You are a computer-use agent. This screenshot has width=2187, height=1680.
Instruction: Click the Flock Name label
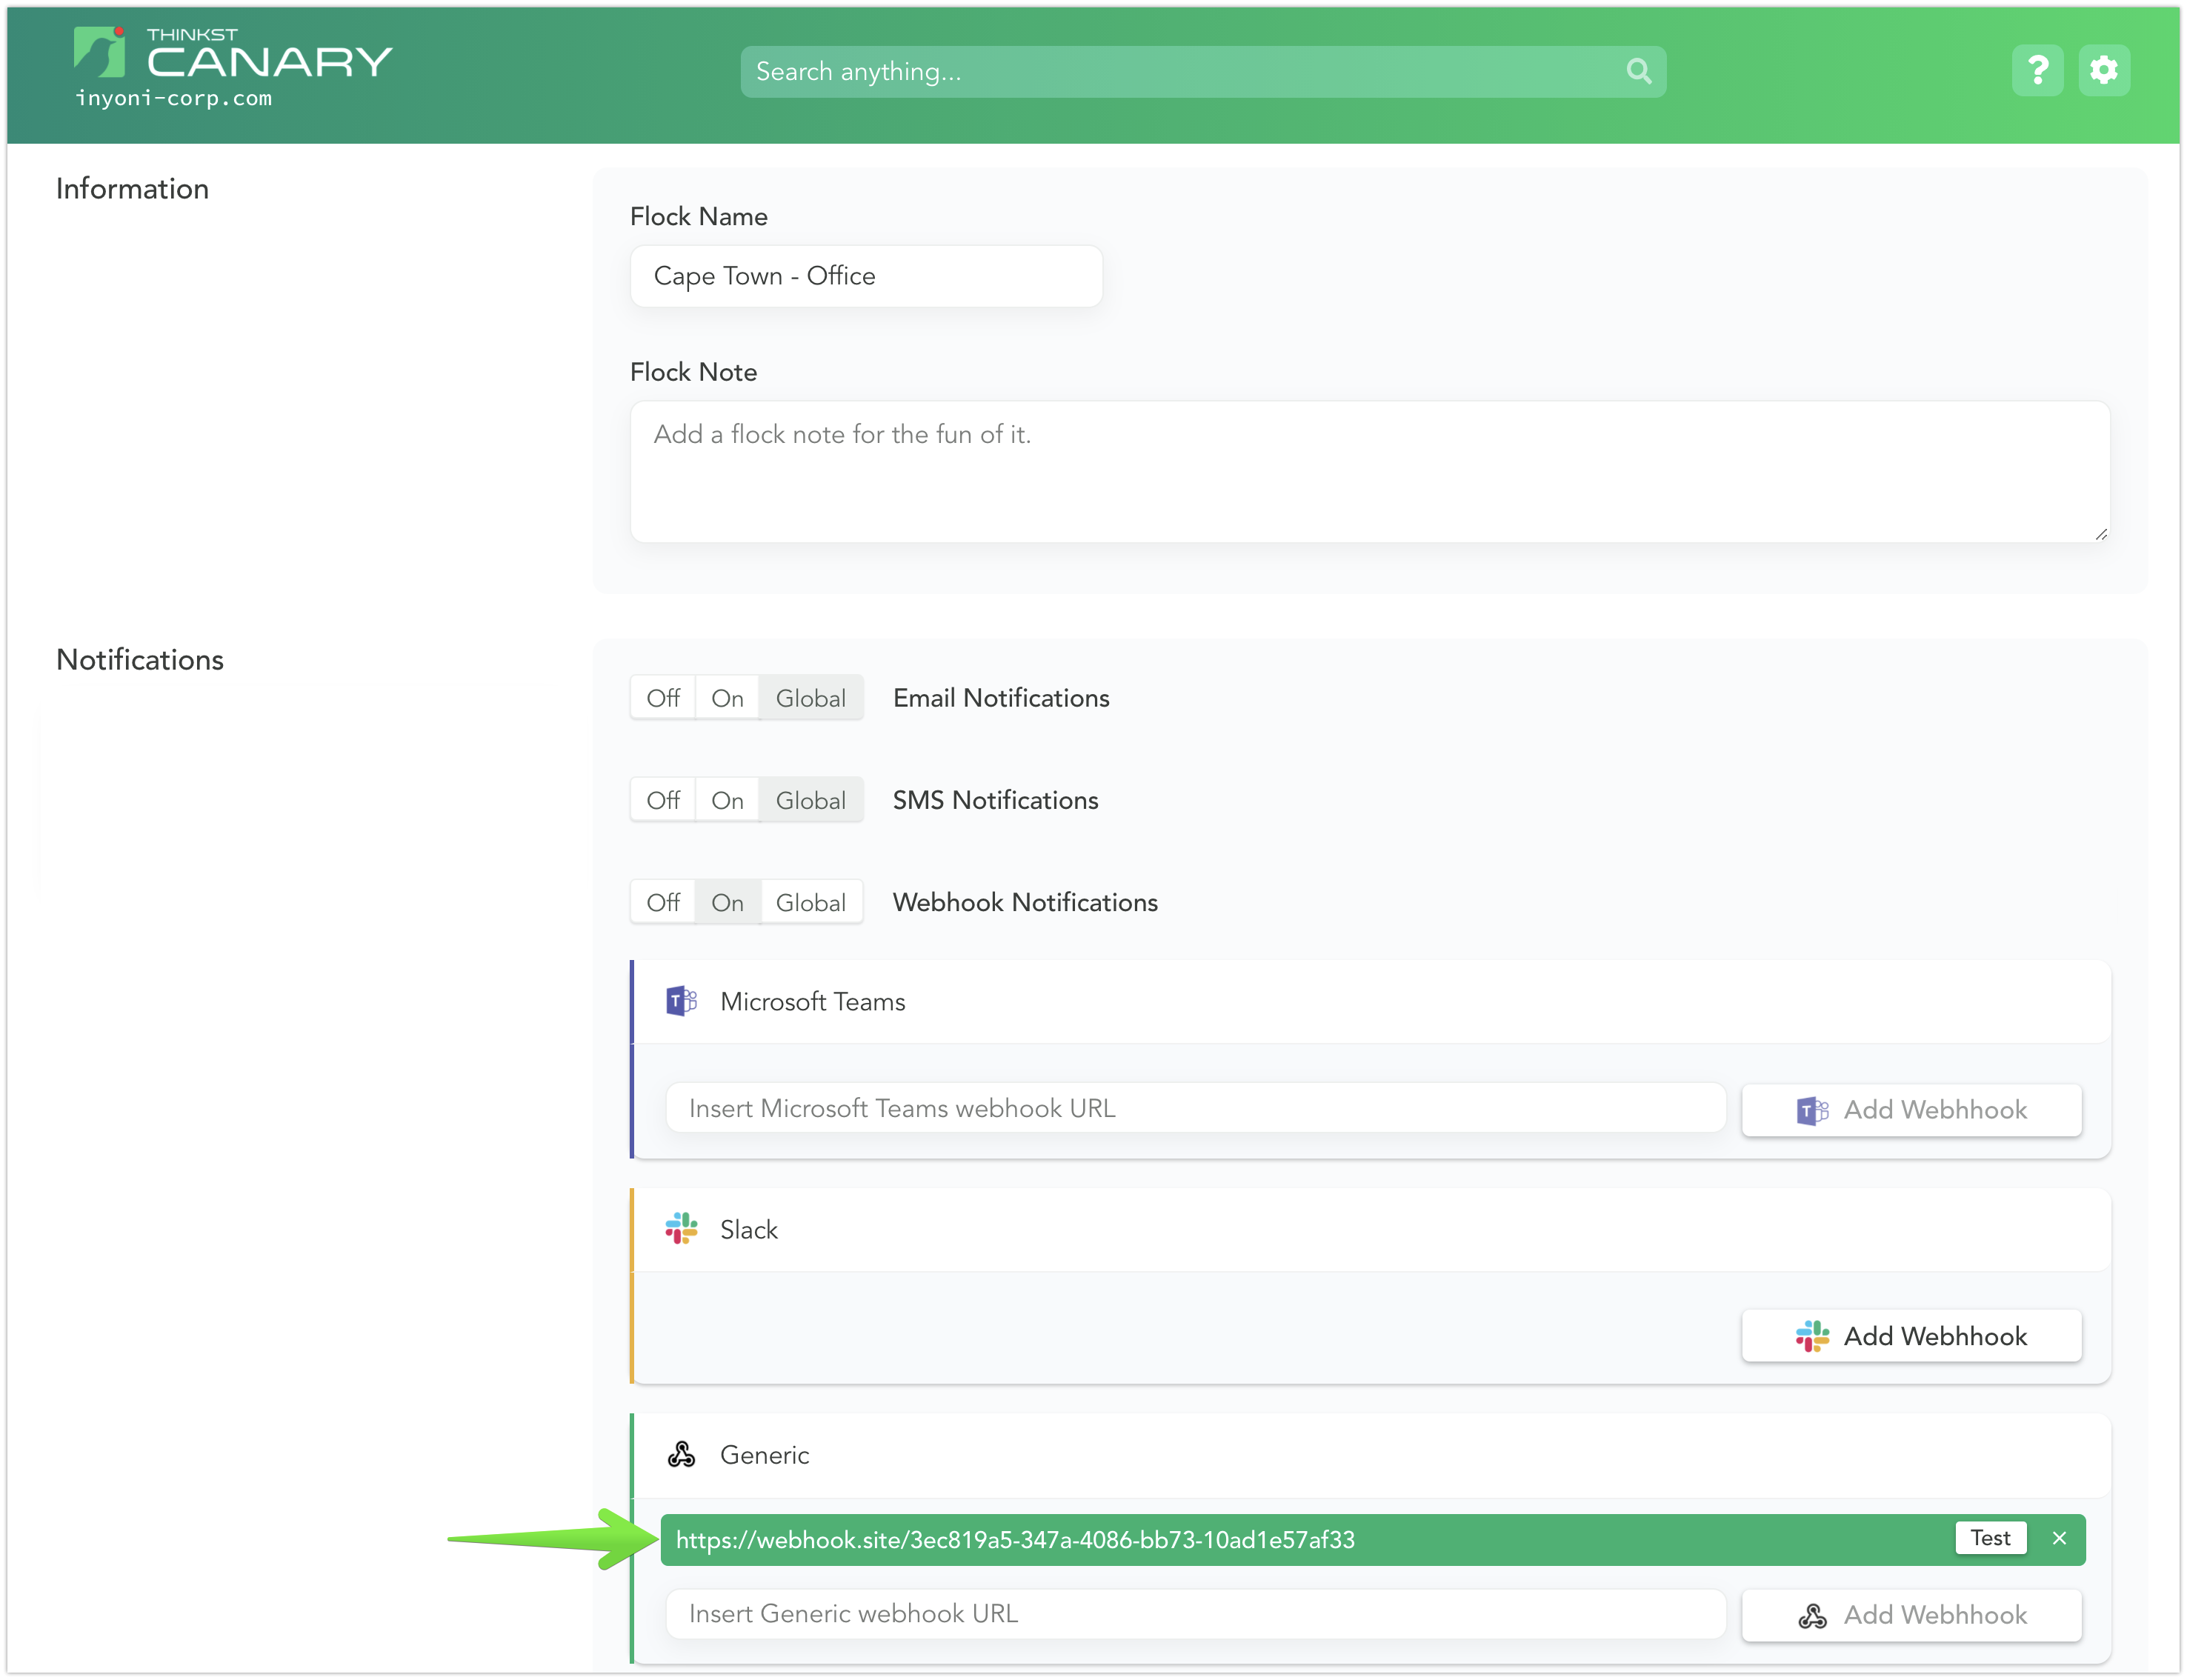tap(699, 217)
